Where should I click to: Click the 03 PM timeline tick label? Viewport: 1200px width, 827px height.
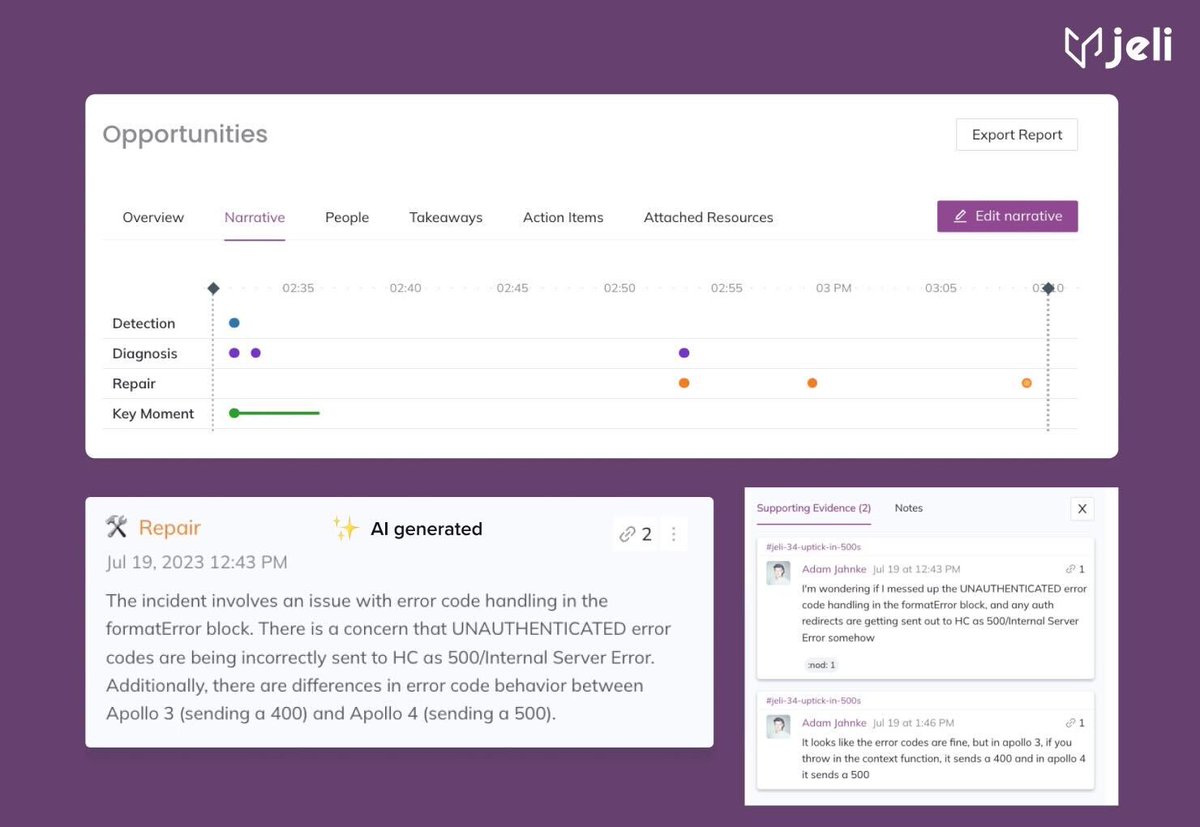click(x=833, y=288)
